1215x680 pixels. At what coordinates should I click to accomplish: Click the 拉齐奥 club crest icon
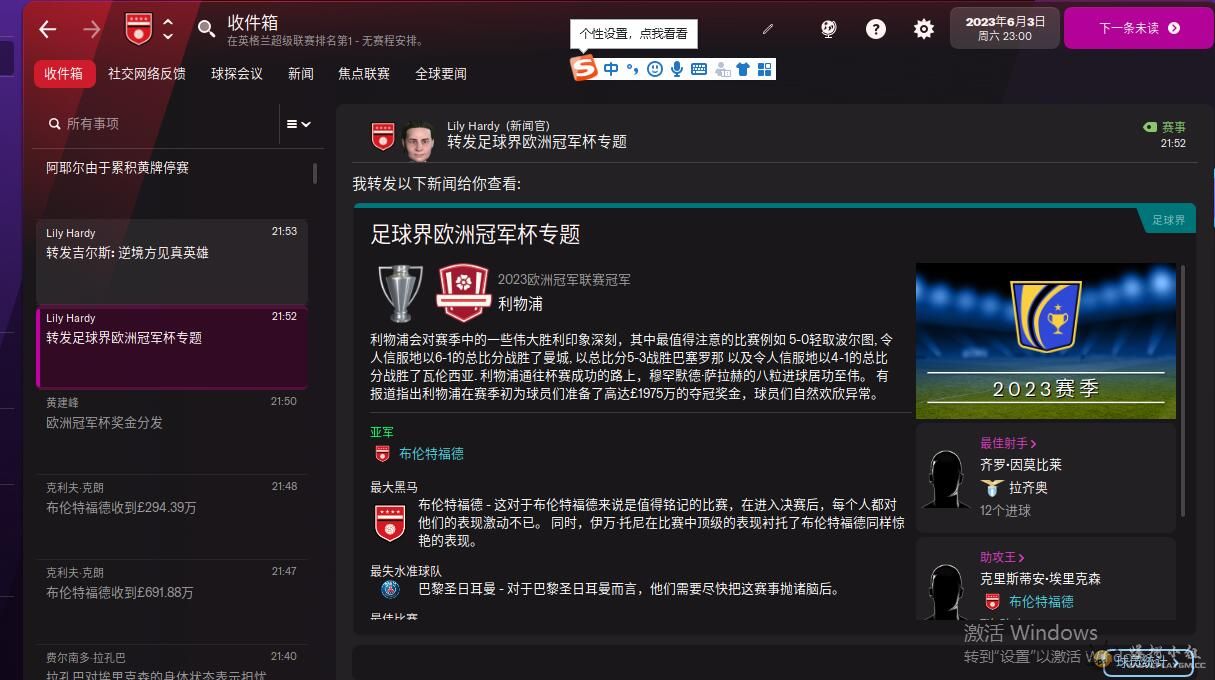pos(991,488)
